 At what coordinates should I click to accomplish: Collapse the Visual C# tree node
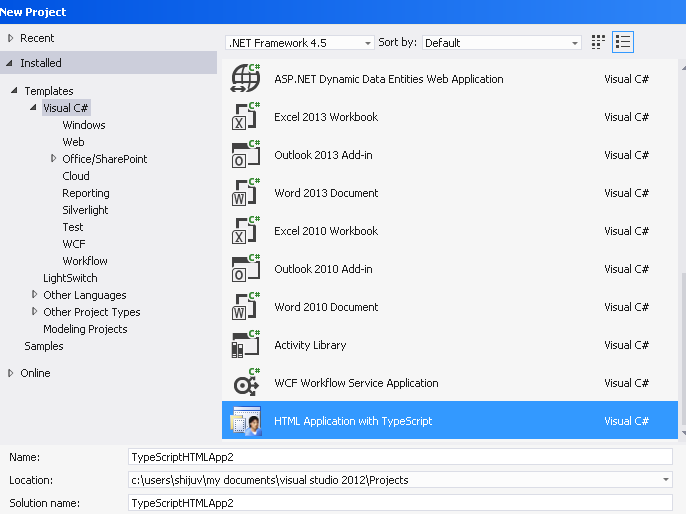33,107
